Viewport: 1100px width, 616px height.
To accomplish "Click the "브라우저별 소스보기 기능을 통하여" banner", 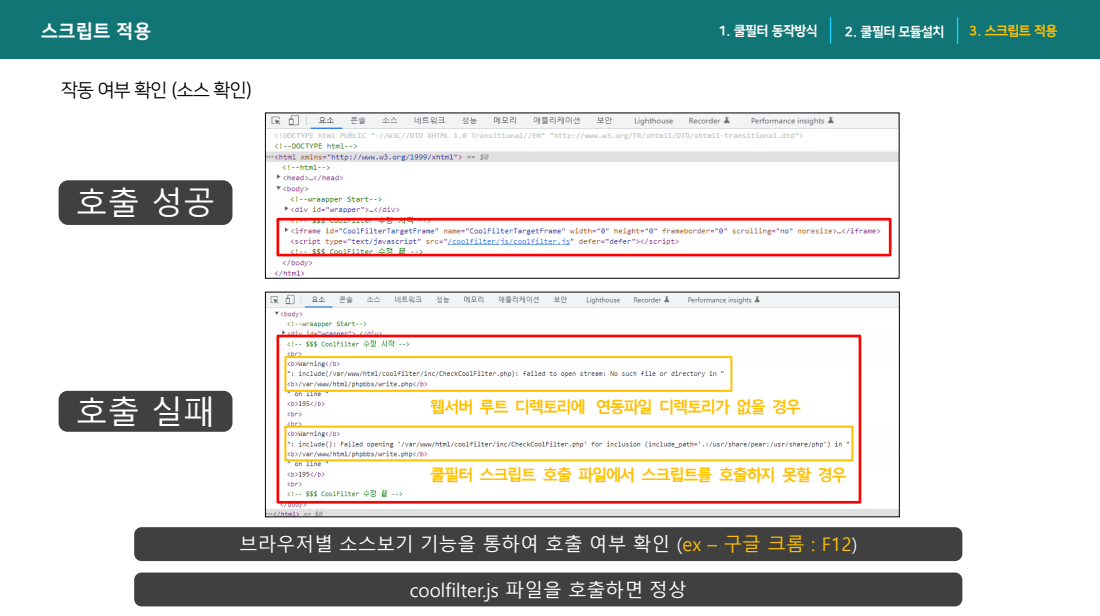I will click(x=548, y=544).
